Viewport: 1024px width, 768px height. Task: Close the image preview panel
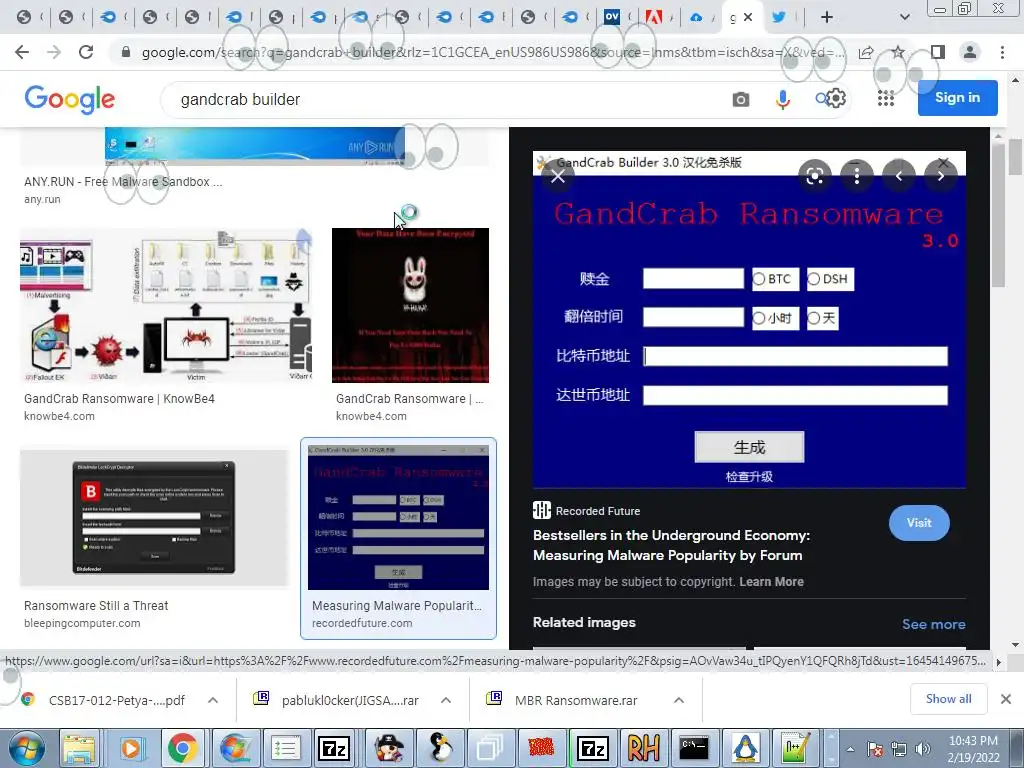coord(558,176)
